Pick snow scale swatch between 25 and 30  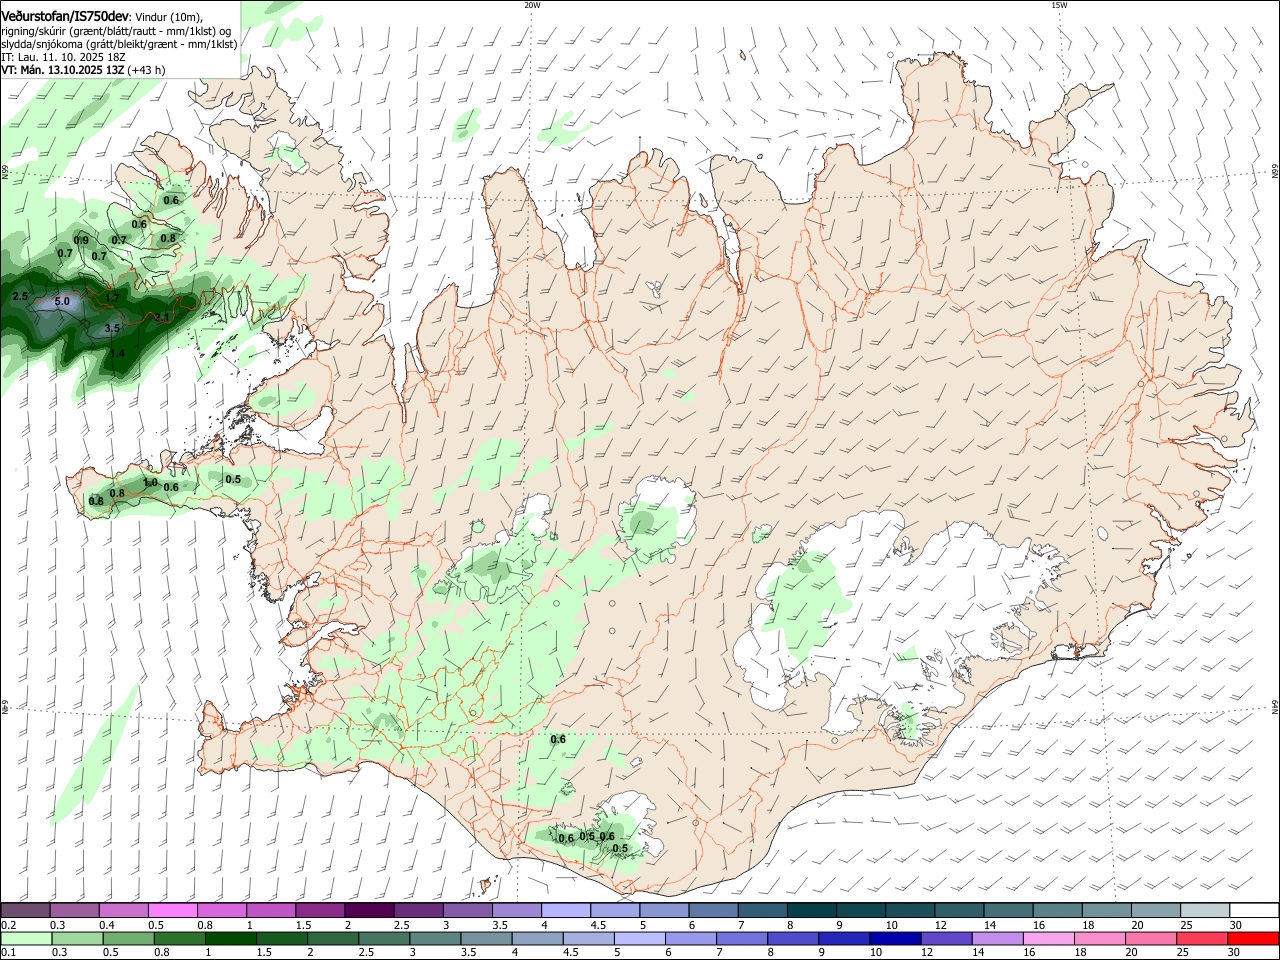[1205, 910]
